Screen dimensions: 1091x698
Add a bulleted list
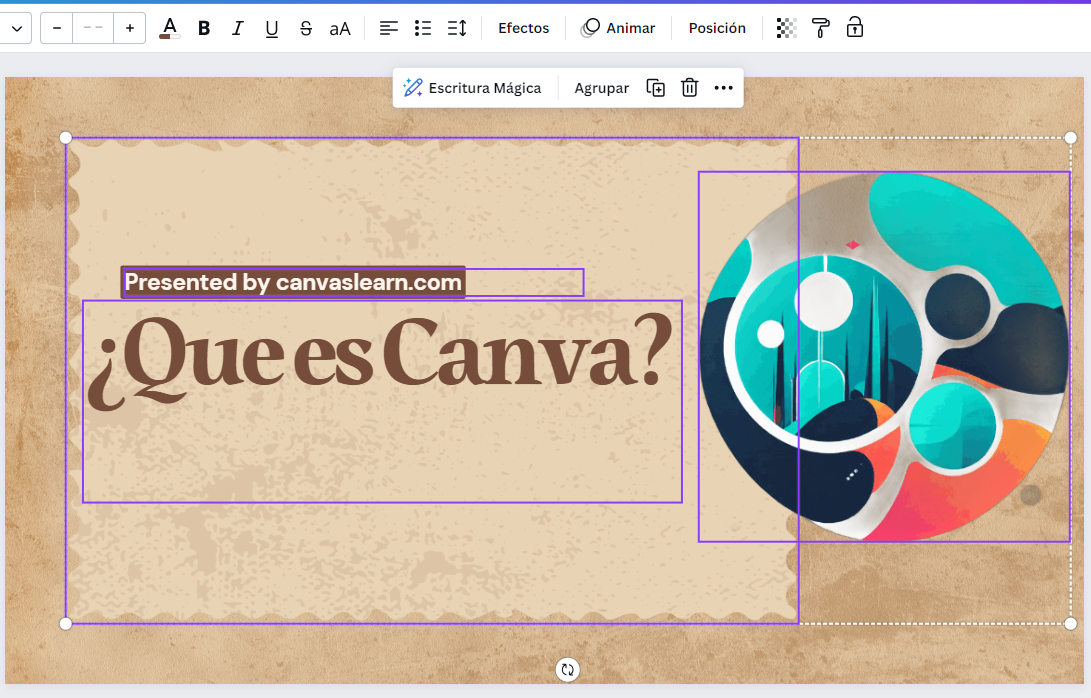(422, 28)
